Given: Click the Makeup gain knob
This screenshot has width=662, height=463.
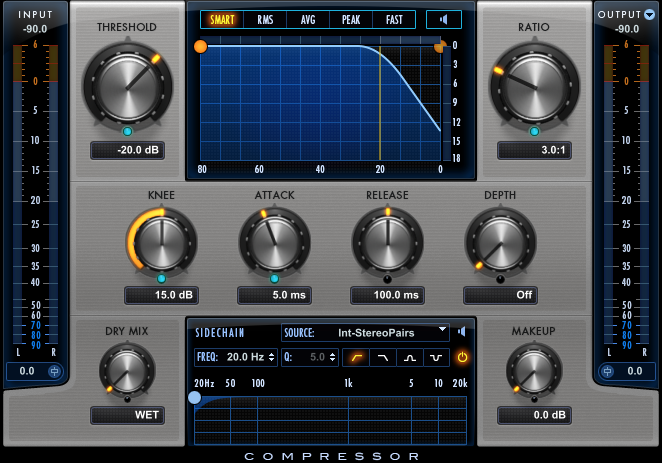Looking at the screenshot, I should 534,371.
